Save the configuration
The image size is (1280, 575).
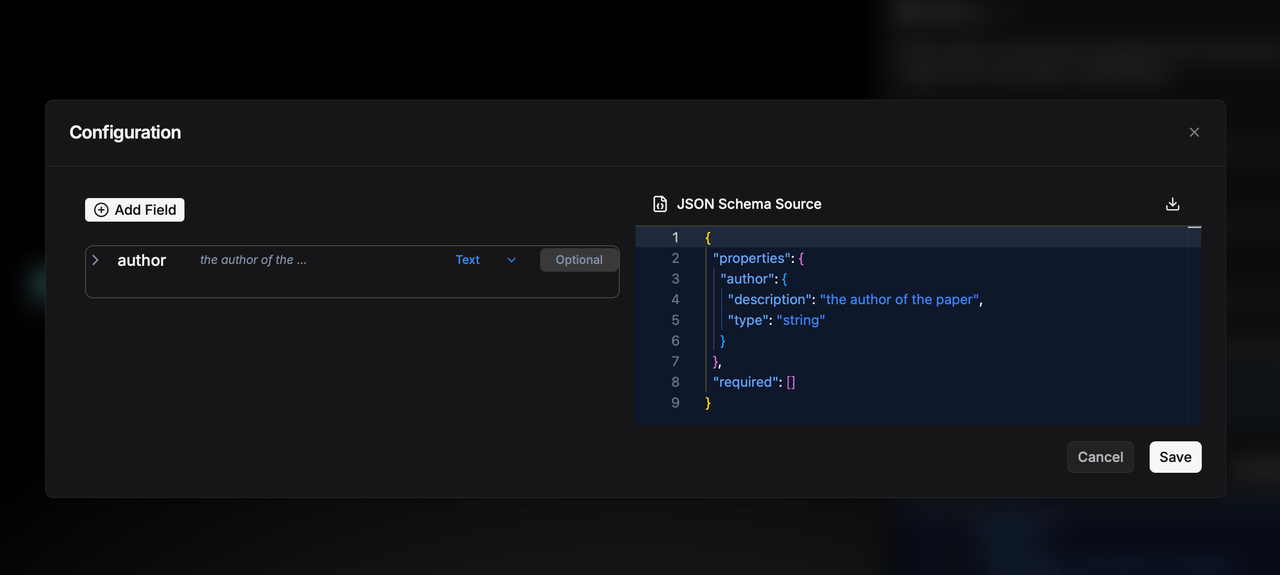point(1175,457)
